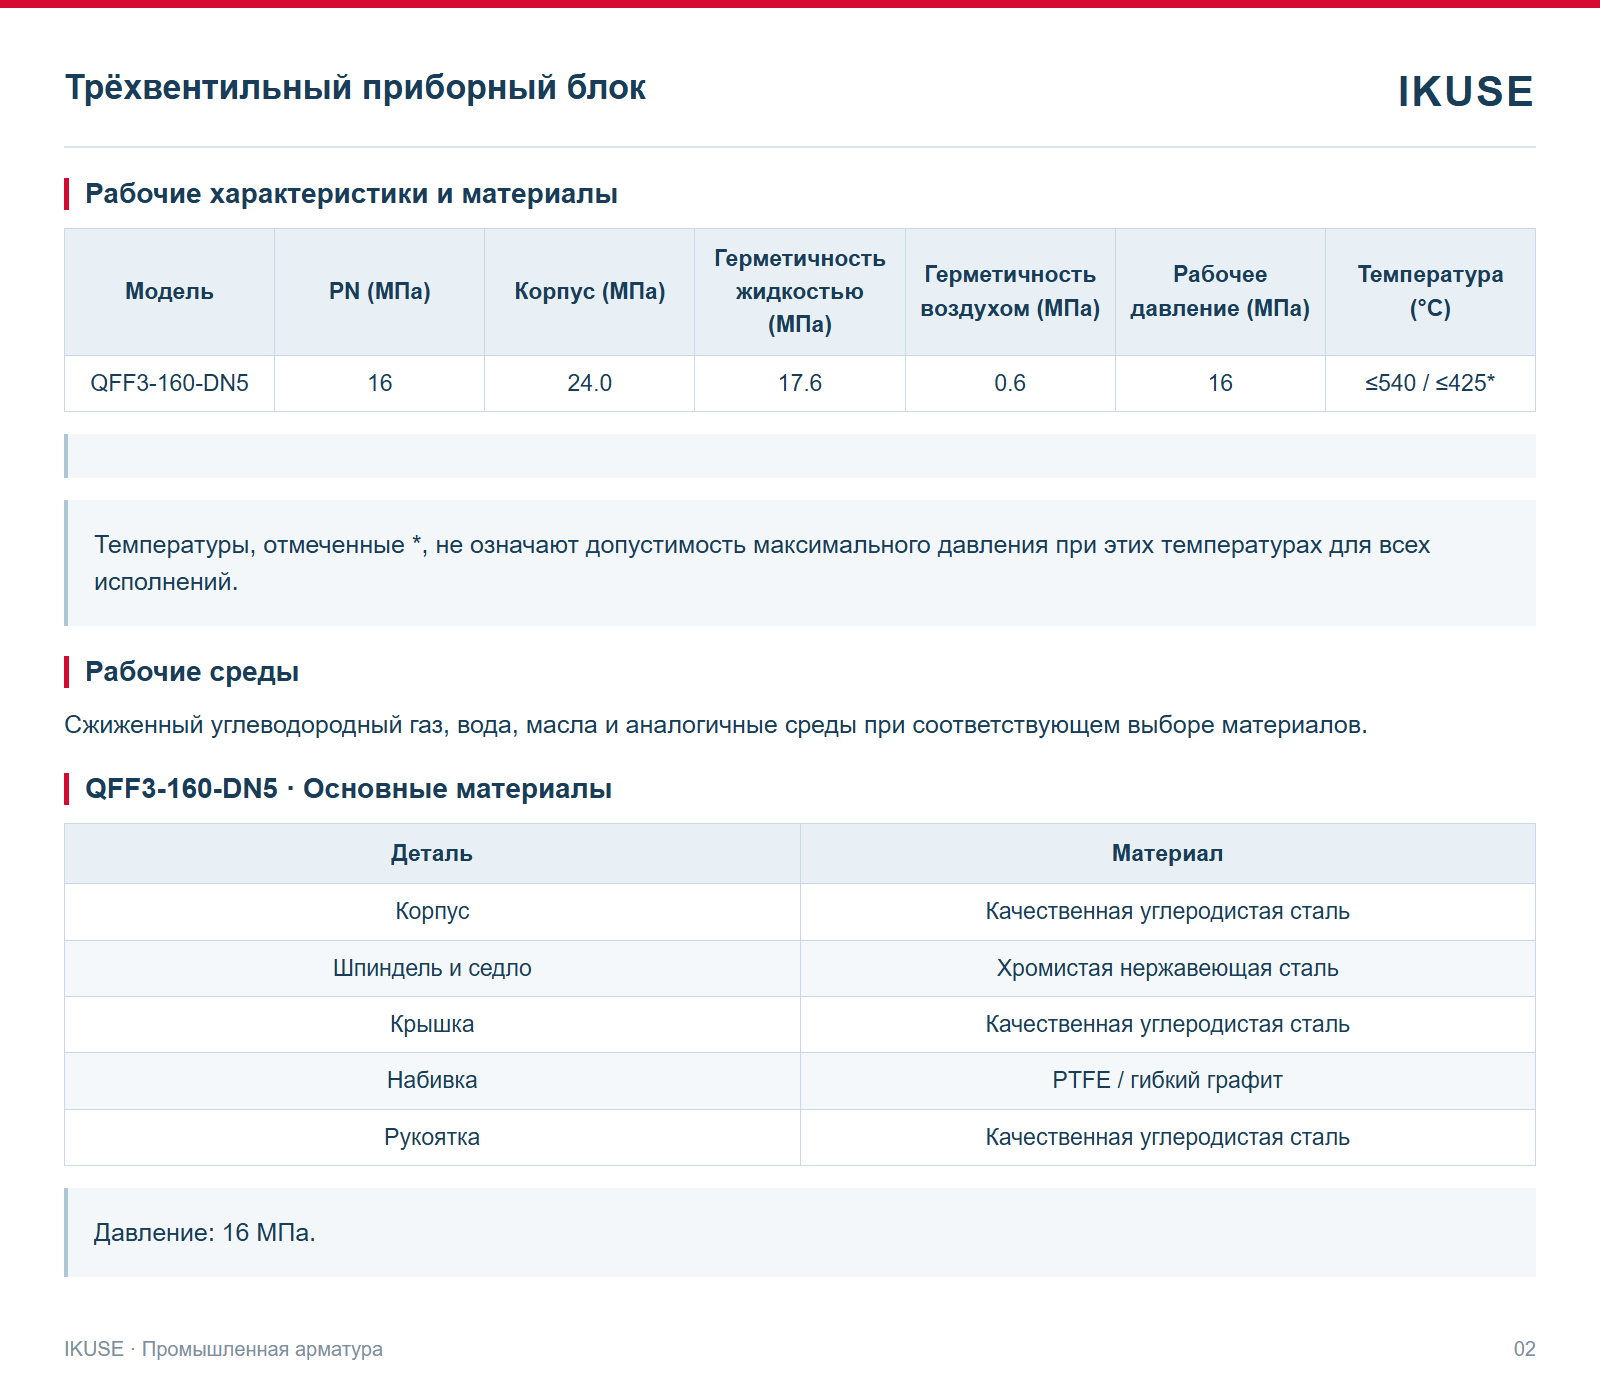Click the 'Набивка' cell

[x=432, y=1080]
